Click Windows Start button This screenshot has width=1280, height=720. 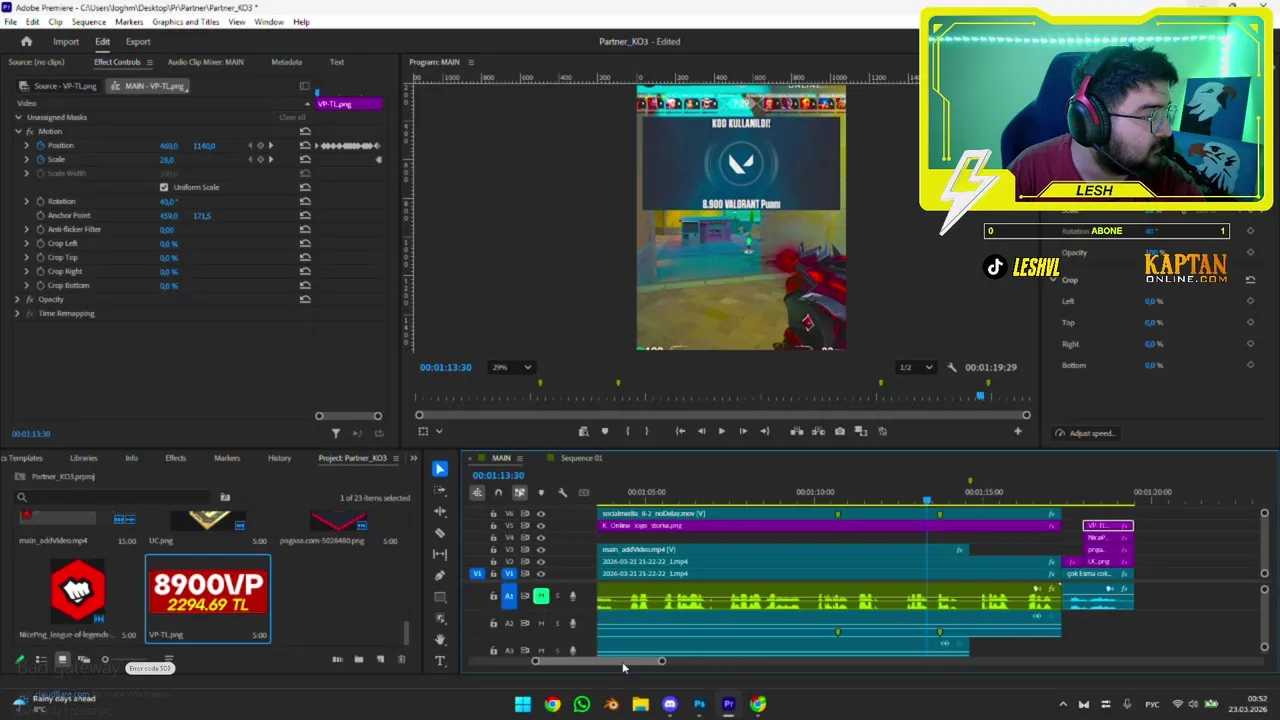523,704
